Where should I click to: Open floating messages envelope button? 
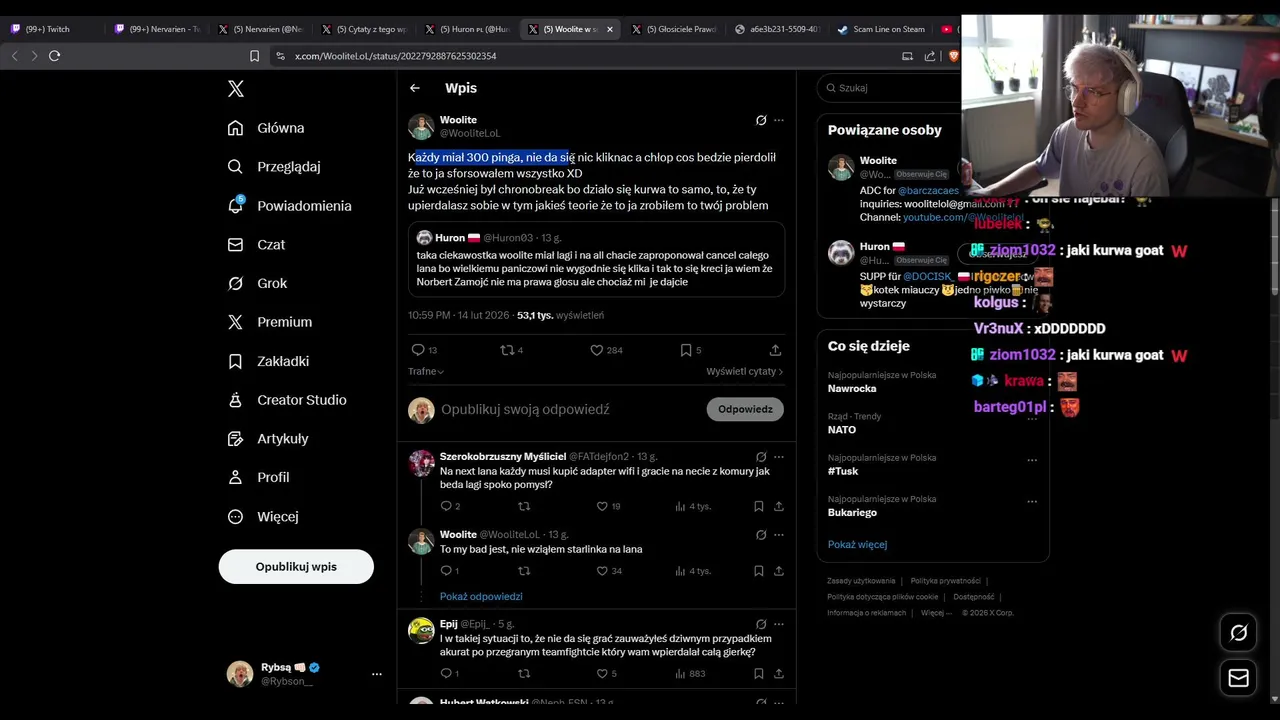coord(1238,678)
